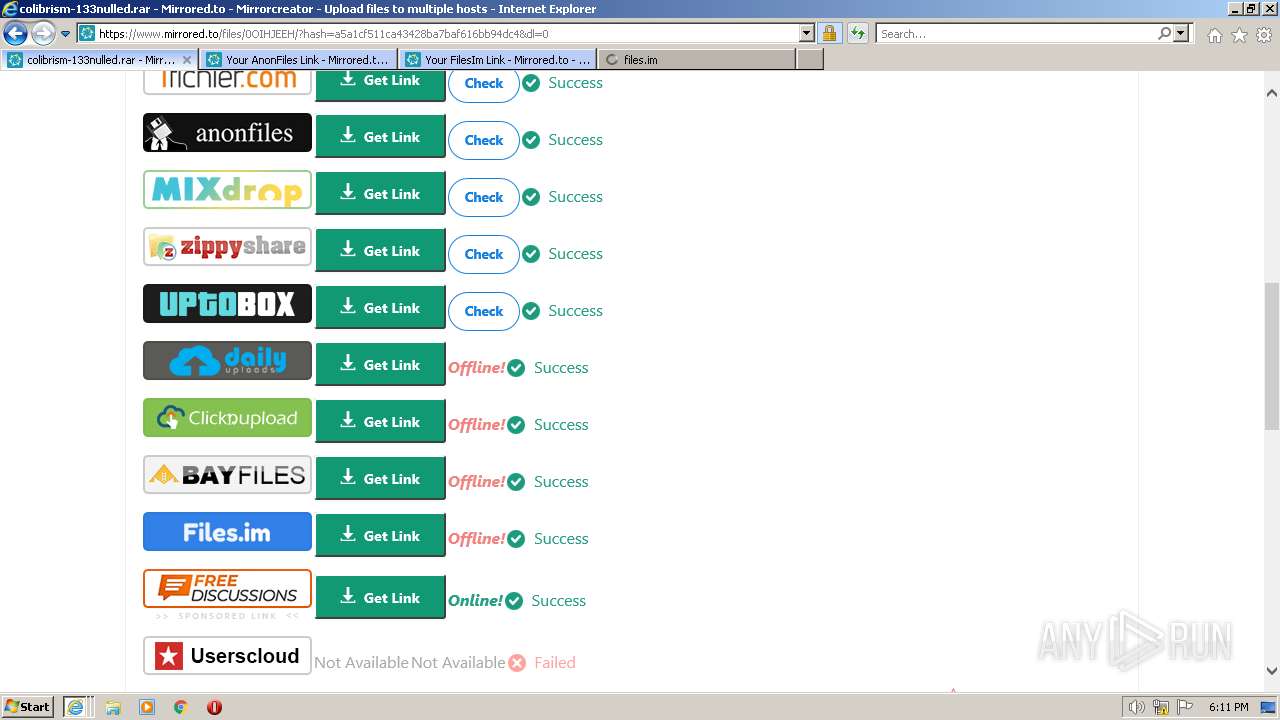Image resolution: width=1280 pixels, height=720 pixels.
Task: Click the Offline! status for BAYFILES
Action: coord(476,481)
